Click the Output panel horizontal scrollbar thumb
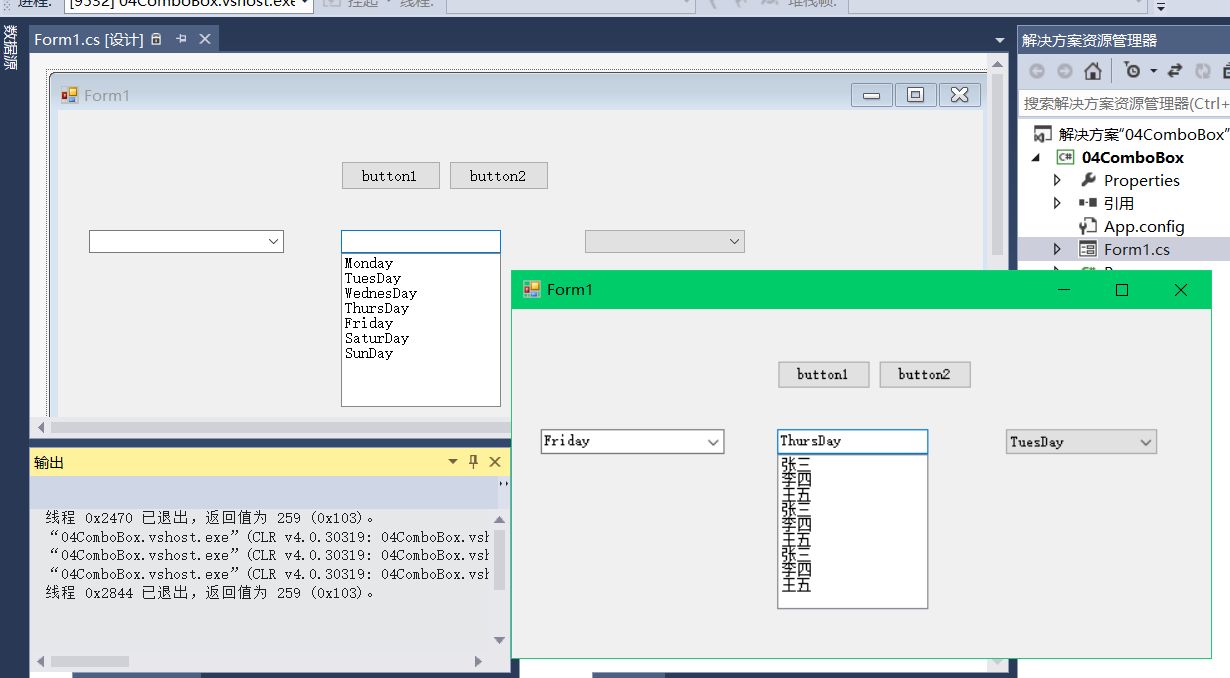 tap(90, 661)
